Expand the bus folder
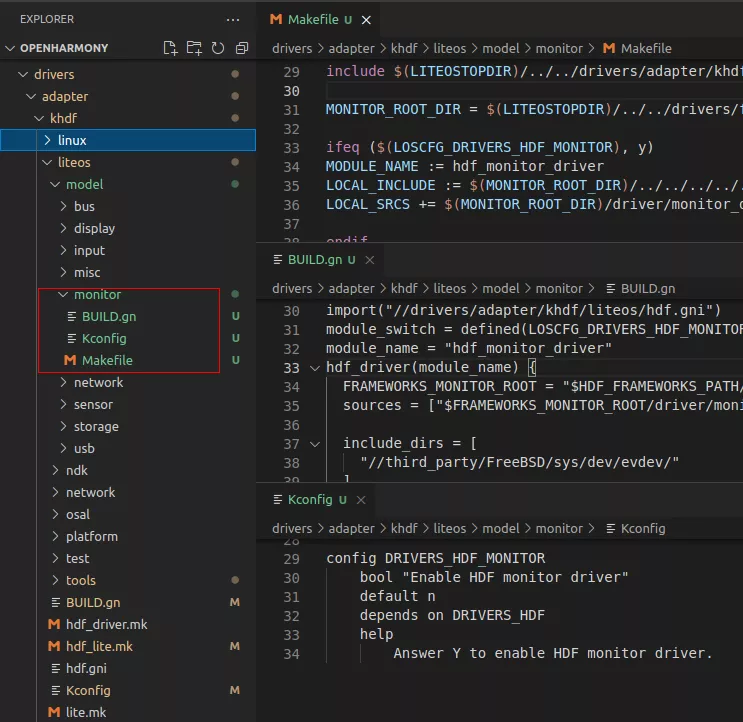This screenshot has height=722, width=743. click(x=128, y=206)
